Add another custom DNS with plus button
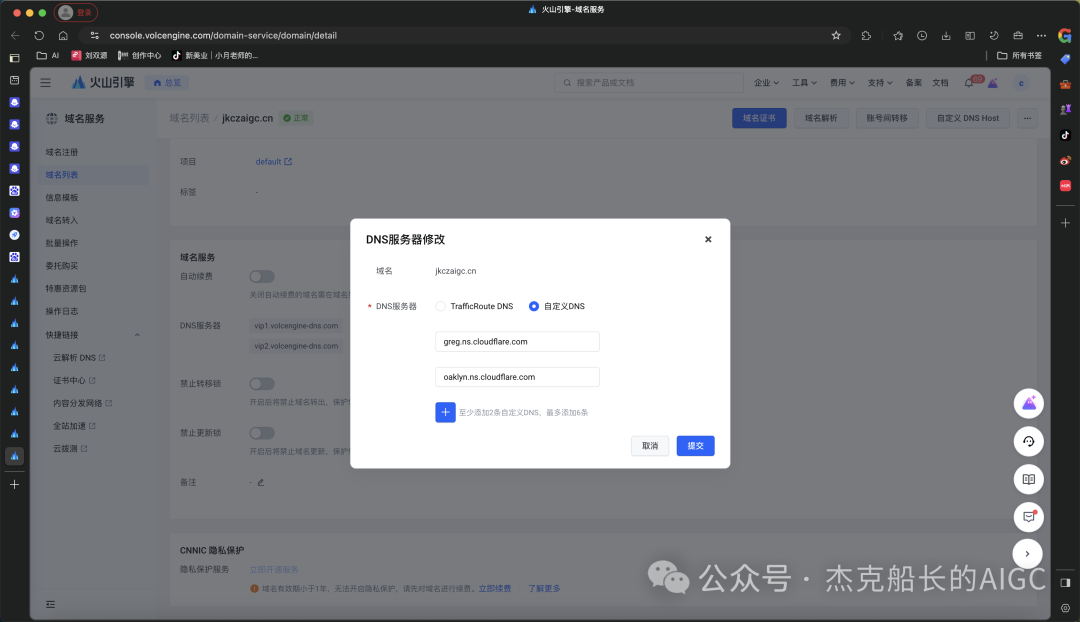Screen dimensions: 1080x622 (445, 413)
